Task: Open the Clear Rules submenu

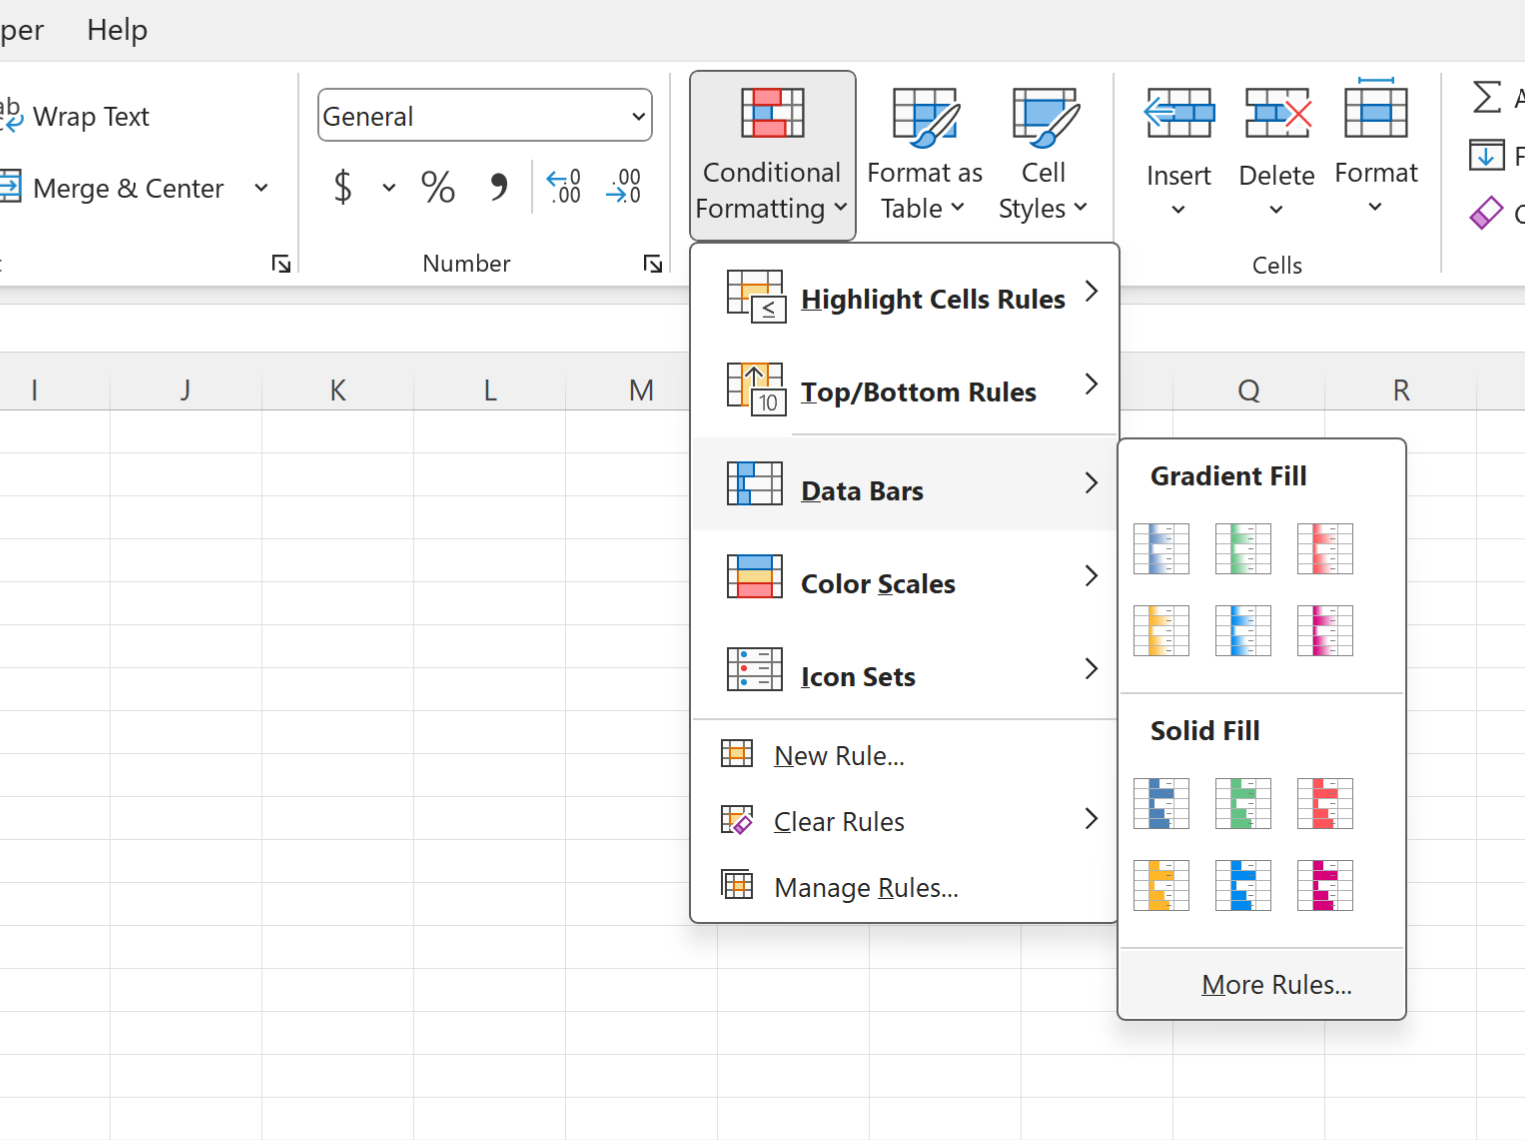Action: point(904,821)
